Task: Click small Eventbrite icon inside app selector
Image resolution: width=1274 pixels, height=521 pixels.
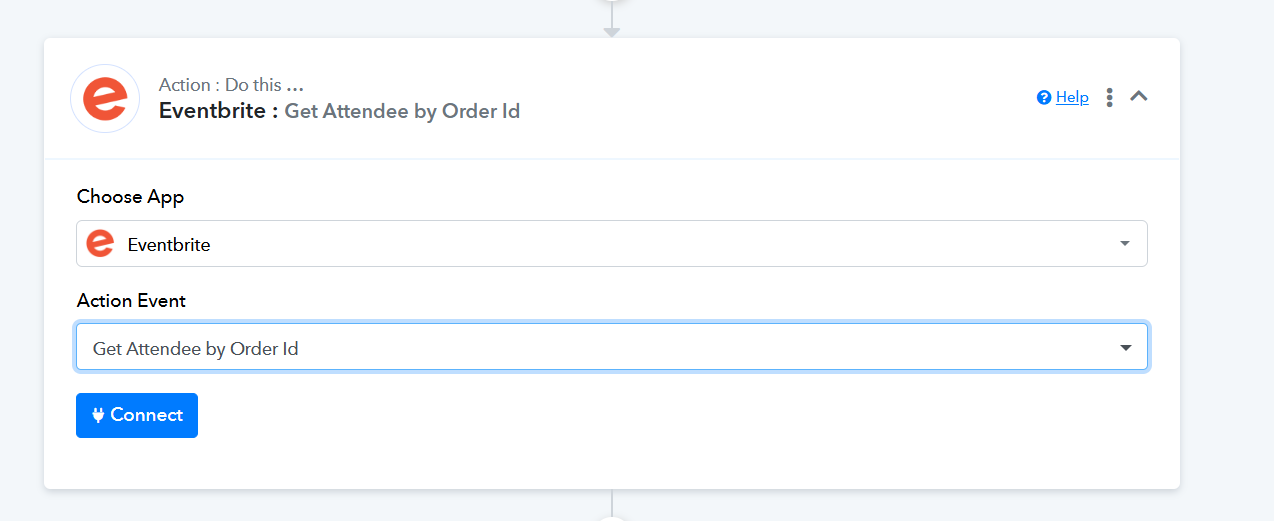Action: 100,243
